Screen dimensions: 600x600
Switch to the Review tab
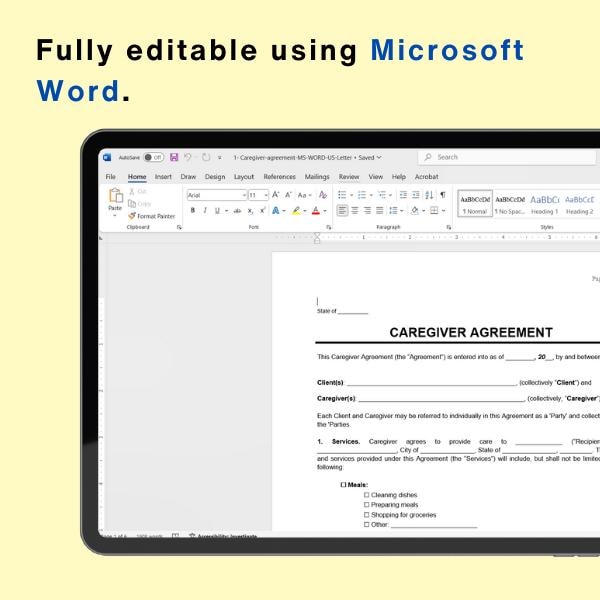click(x=349, y=177)
